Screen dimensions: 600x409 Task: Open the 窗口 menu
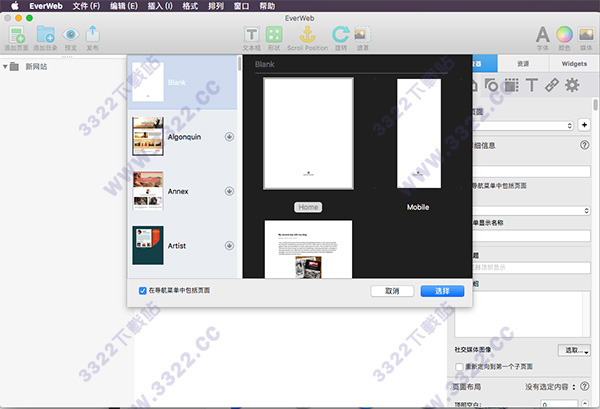coord(241,6)
